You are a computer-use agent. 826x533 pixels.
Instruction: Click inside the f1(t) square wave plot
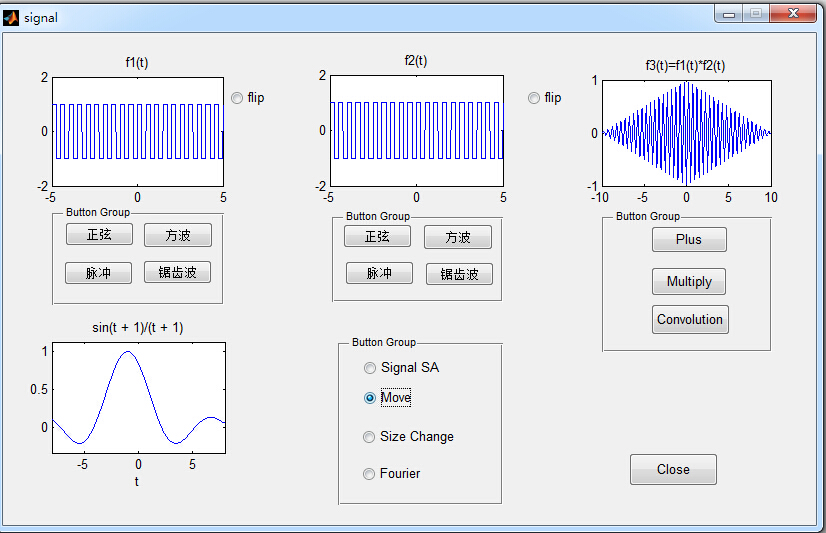pos(138,132)
